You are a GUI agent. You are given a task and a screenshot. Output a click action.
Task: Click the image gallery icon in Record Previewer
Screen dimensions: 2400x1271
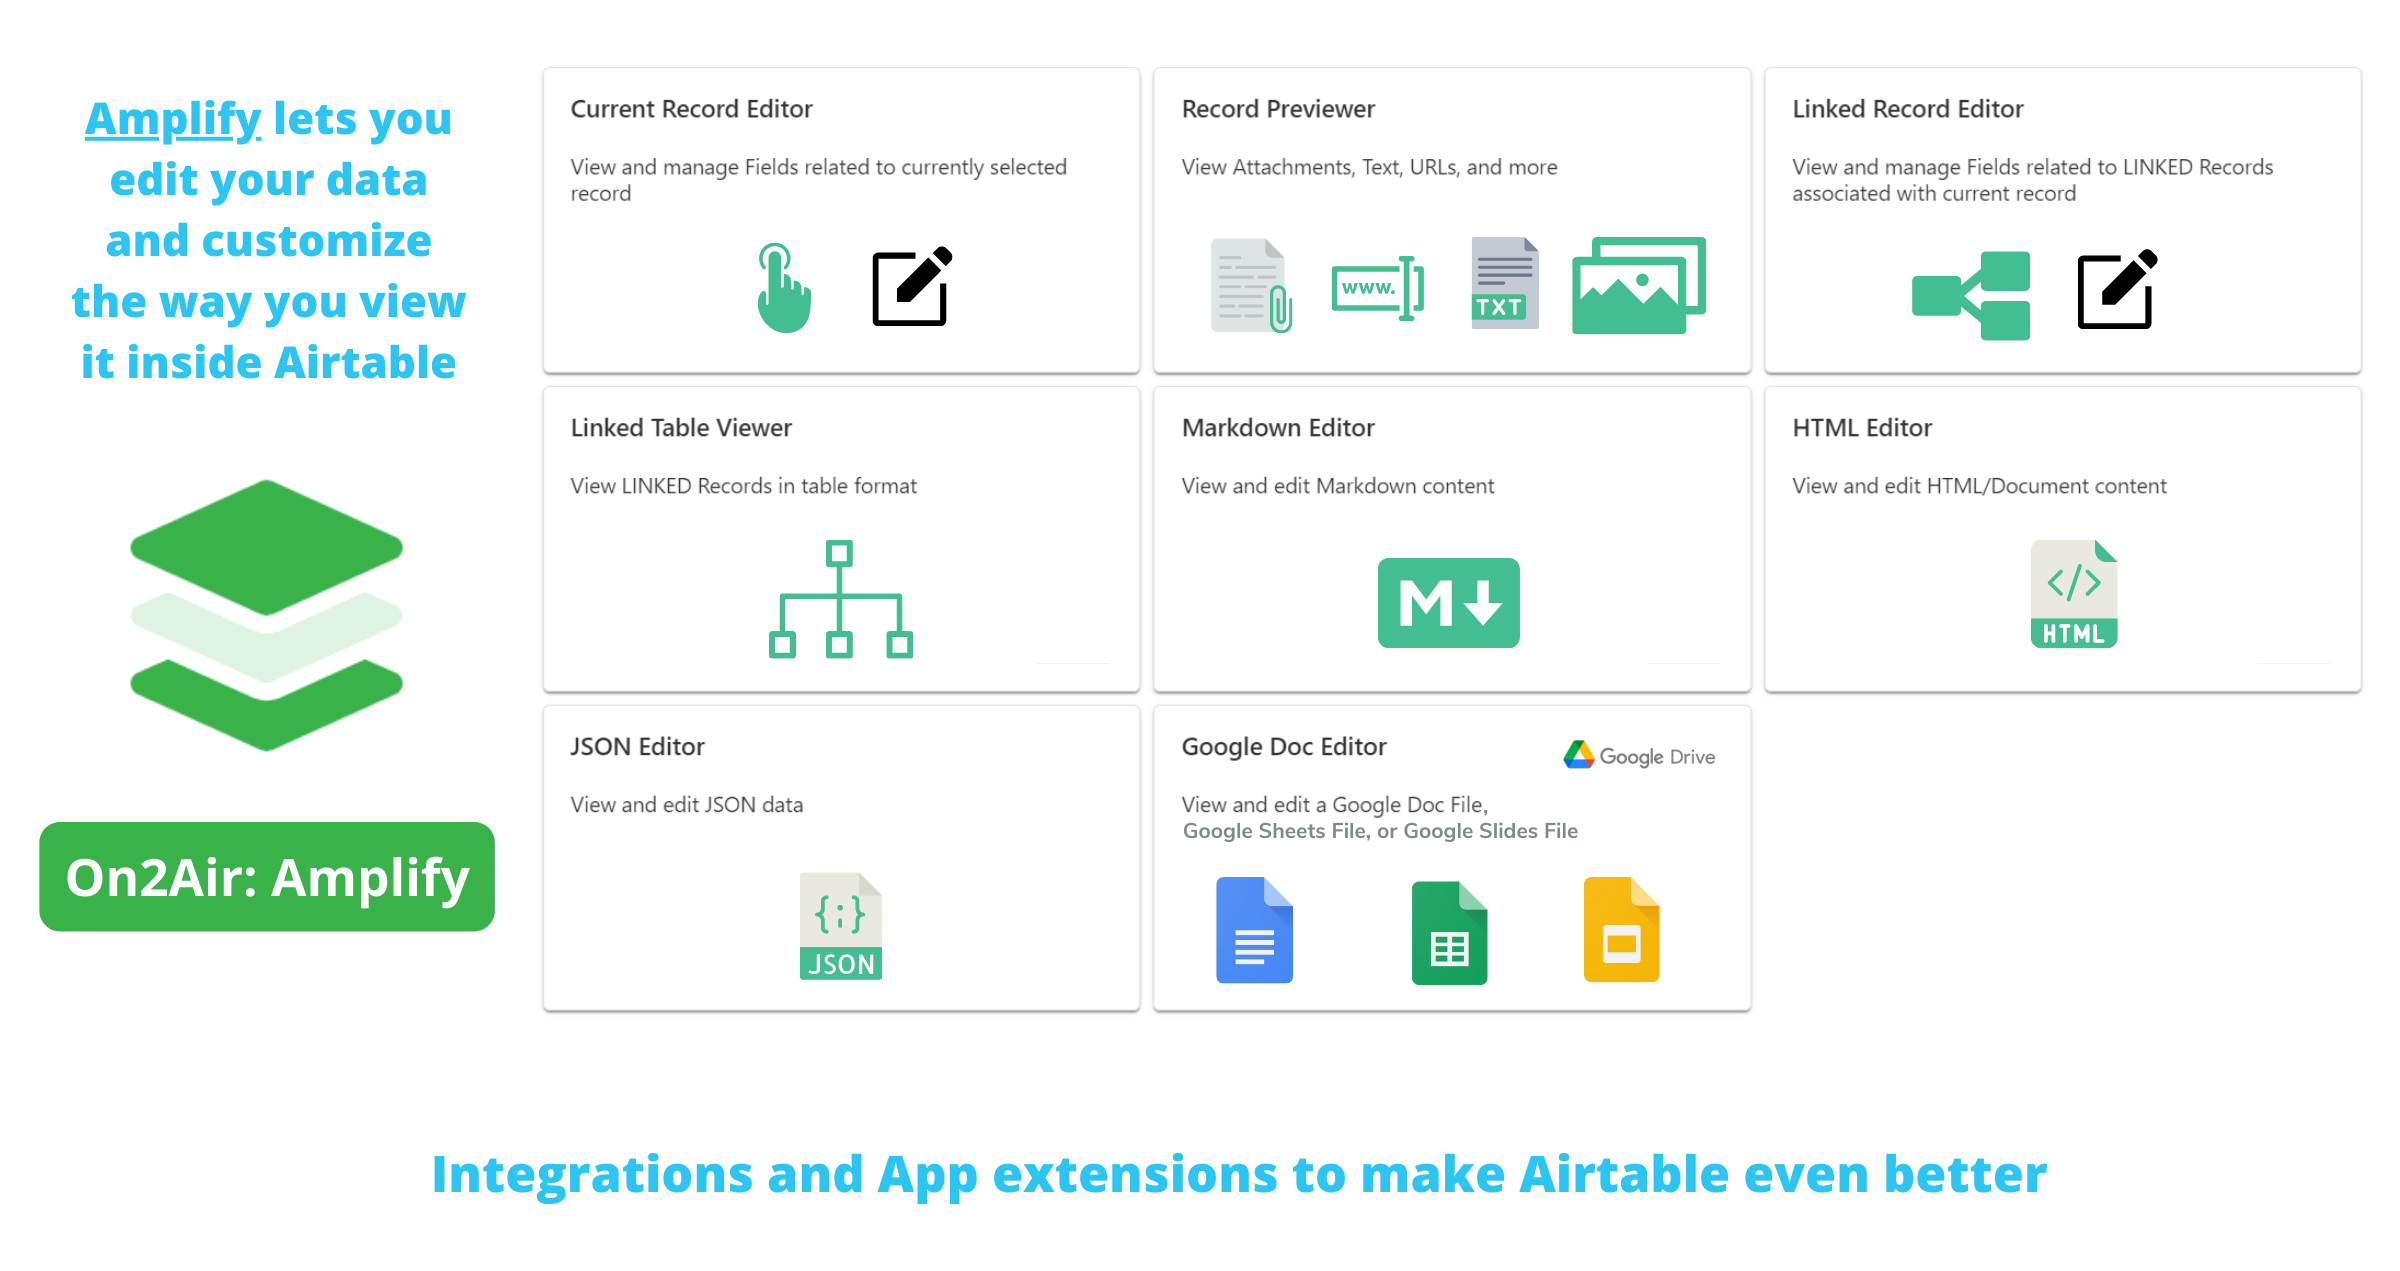pyautogui.click(x=1638, y=285)
